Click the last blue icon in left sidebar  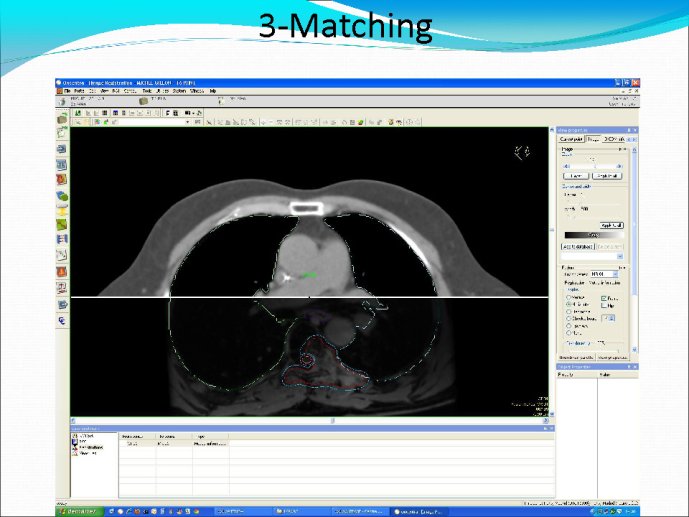click(62, 321)
